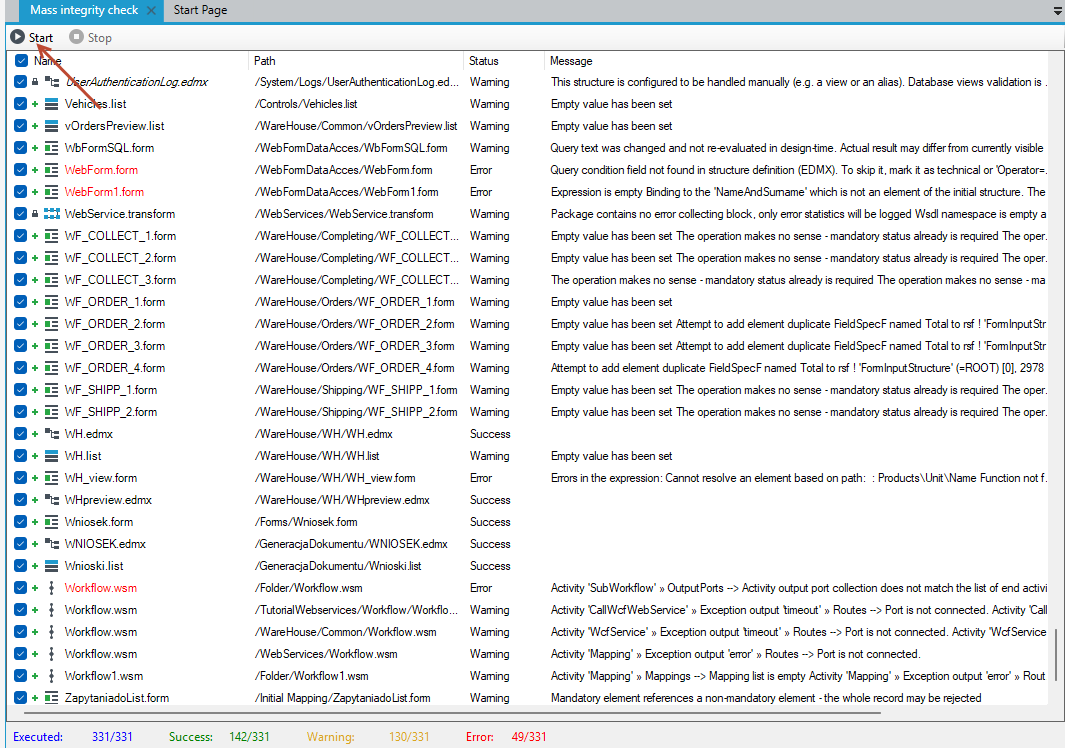Uncheck the WF_ORDER_4.form checkbox

[20, 368]
